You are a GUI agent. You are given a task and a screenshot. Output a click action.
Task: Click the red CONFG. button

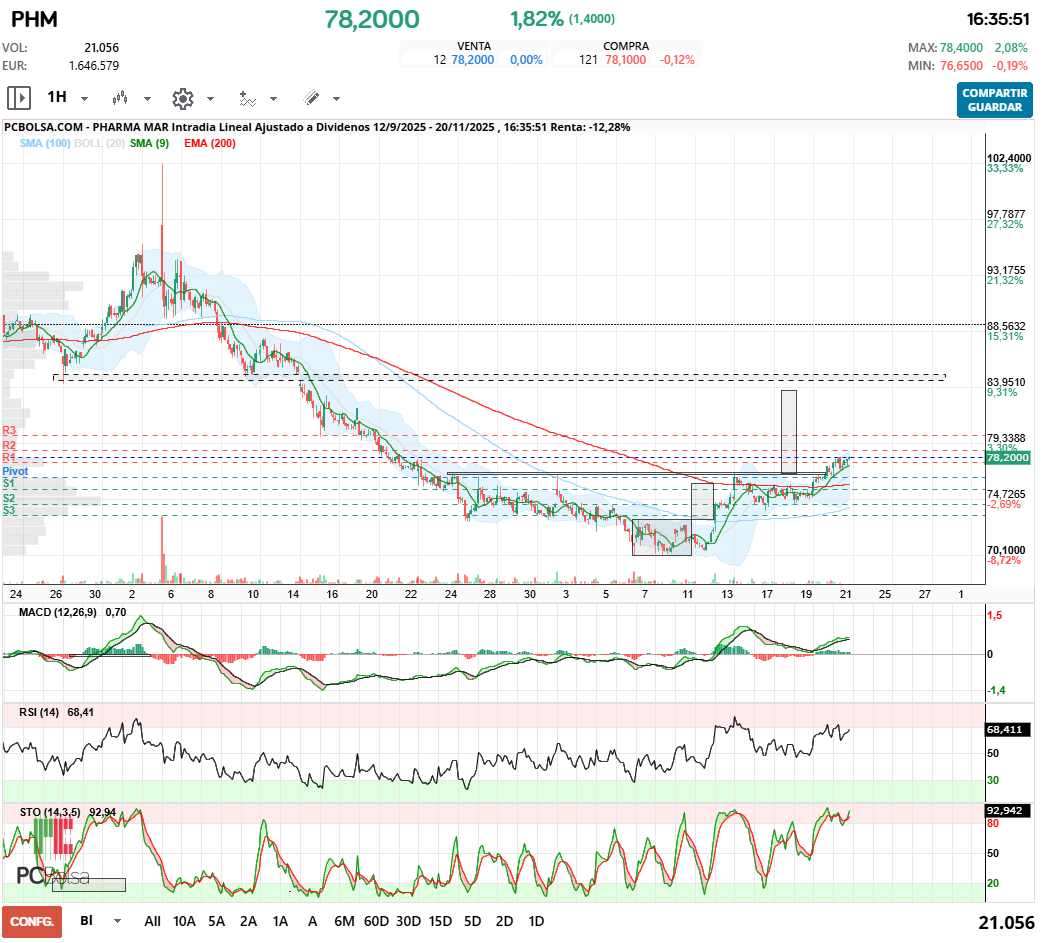(32, 921)
